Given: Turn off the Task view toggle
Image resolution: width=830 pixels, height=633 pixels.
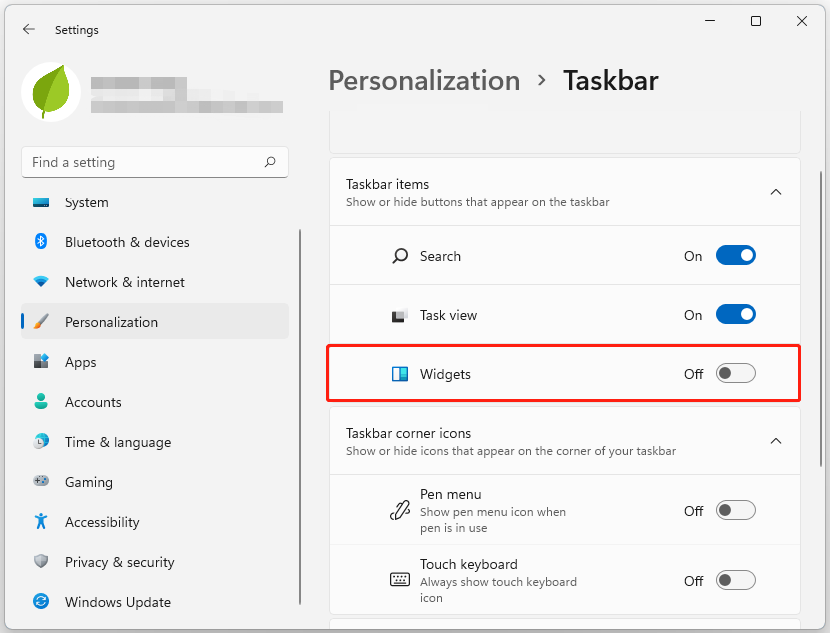Looking at the screenshot, I should [735, 314].
